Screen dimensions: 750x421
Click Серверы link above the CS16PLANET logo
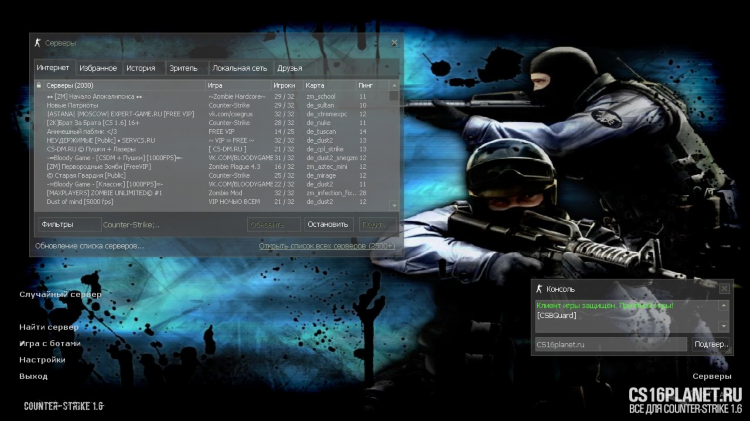pos(712,376)
